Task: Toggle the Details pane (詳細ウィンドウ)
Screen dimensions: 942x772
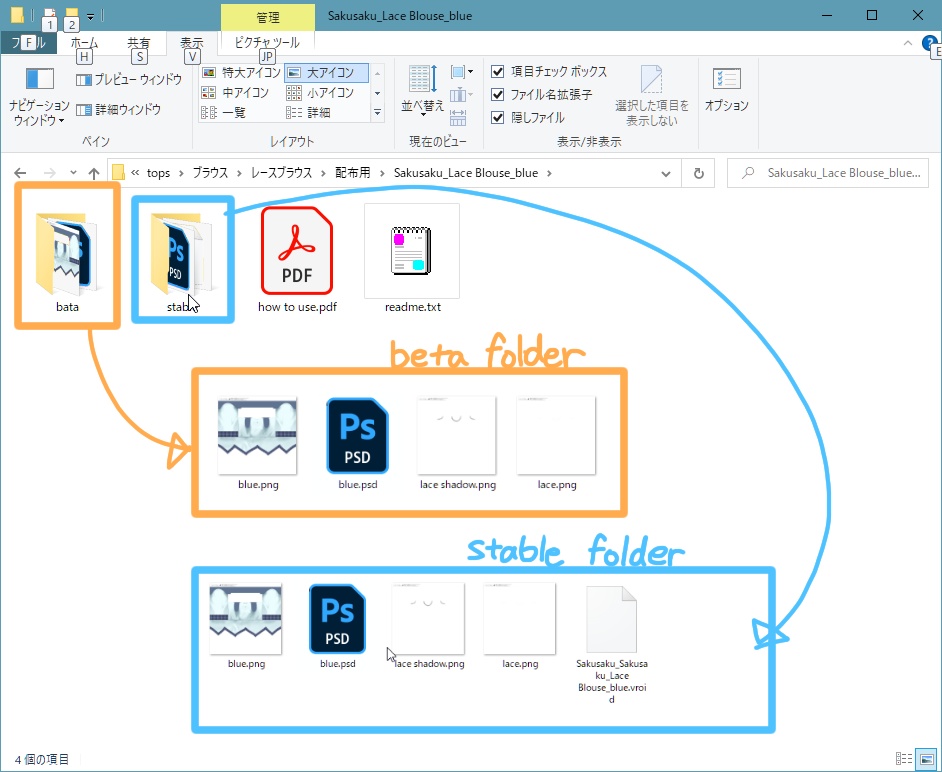Action: click(119, 109)
